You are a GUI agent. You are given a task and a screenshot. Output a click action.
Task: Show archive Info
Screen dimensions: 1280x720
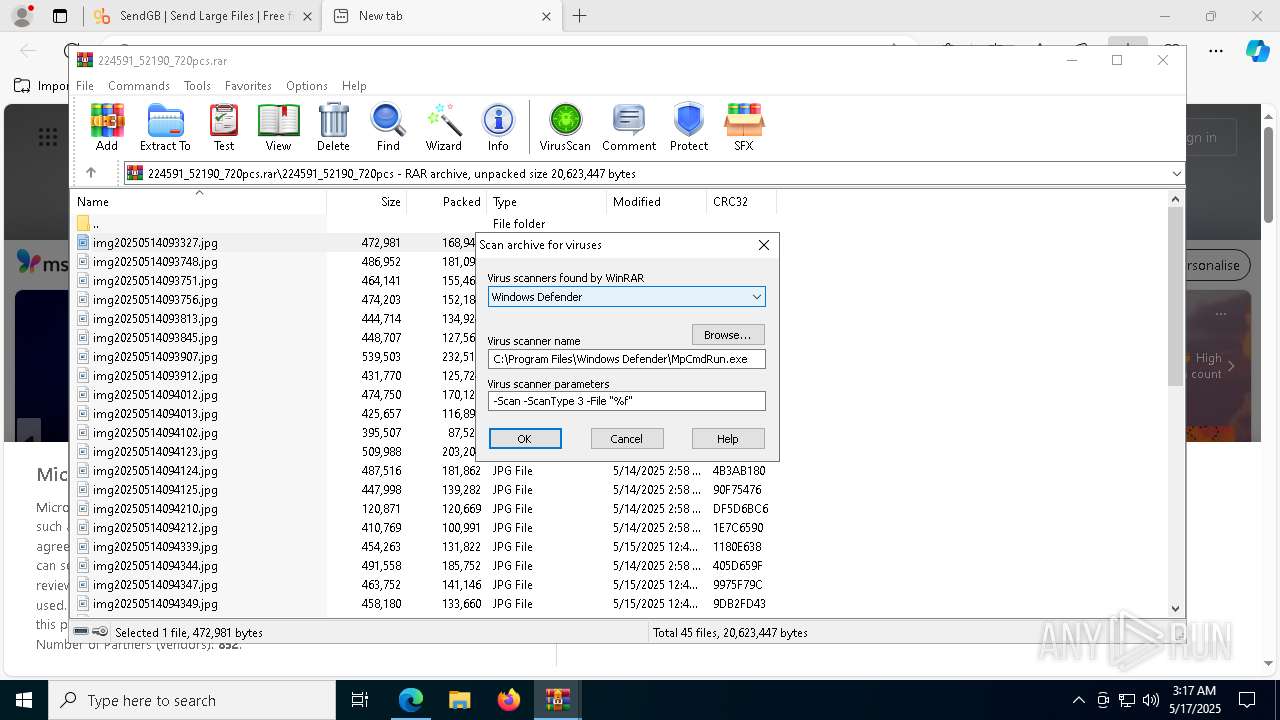pyautogui.click(x=498, y=127)
